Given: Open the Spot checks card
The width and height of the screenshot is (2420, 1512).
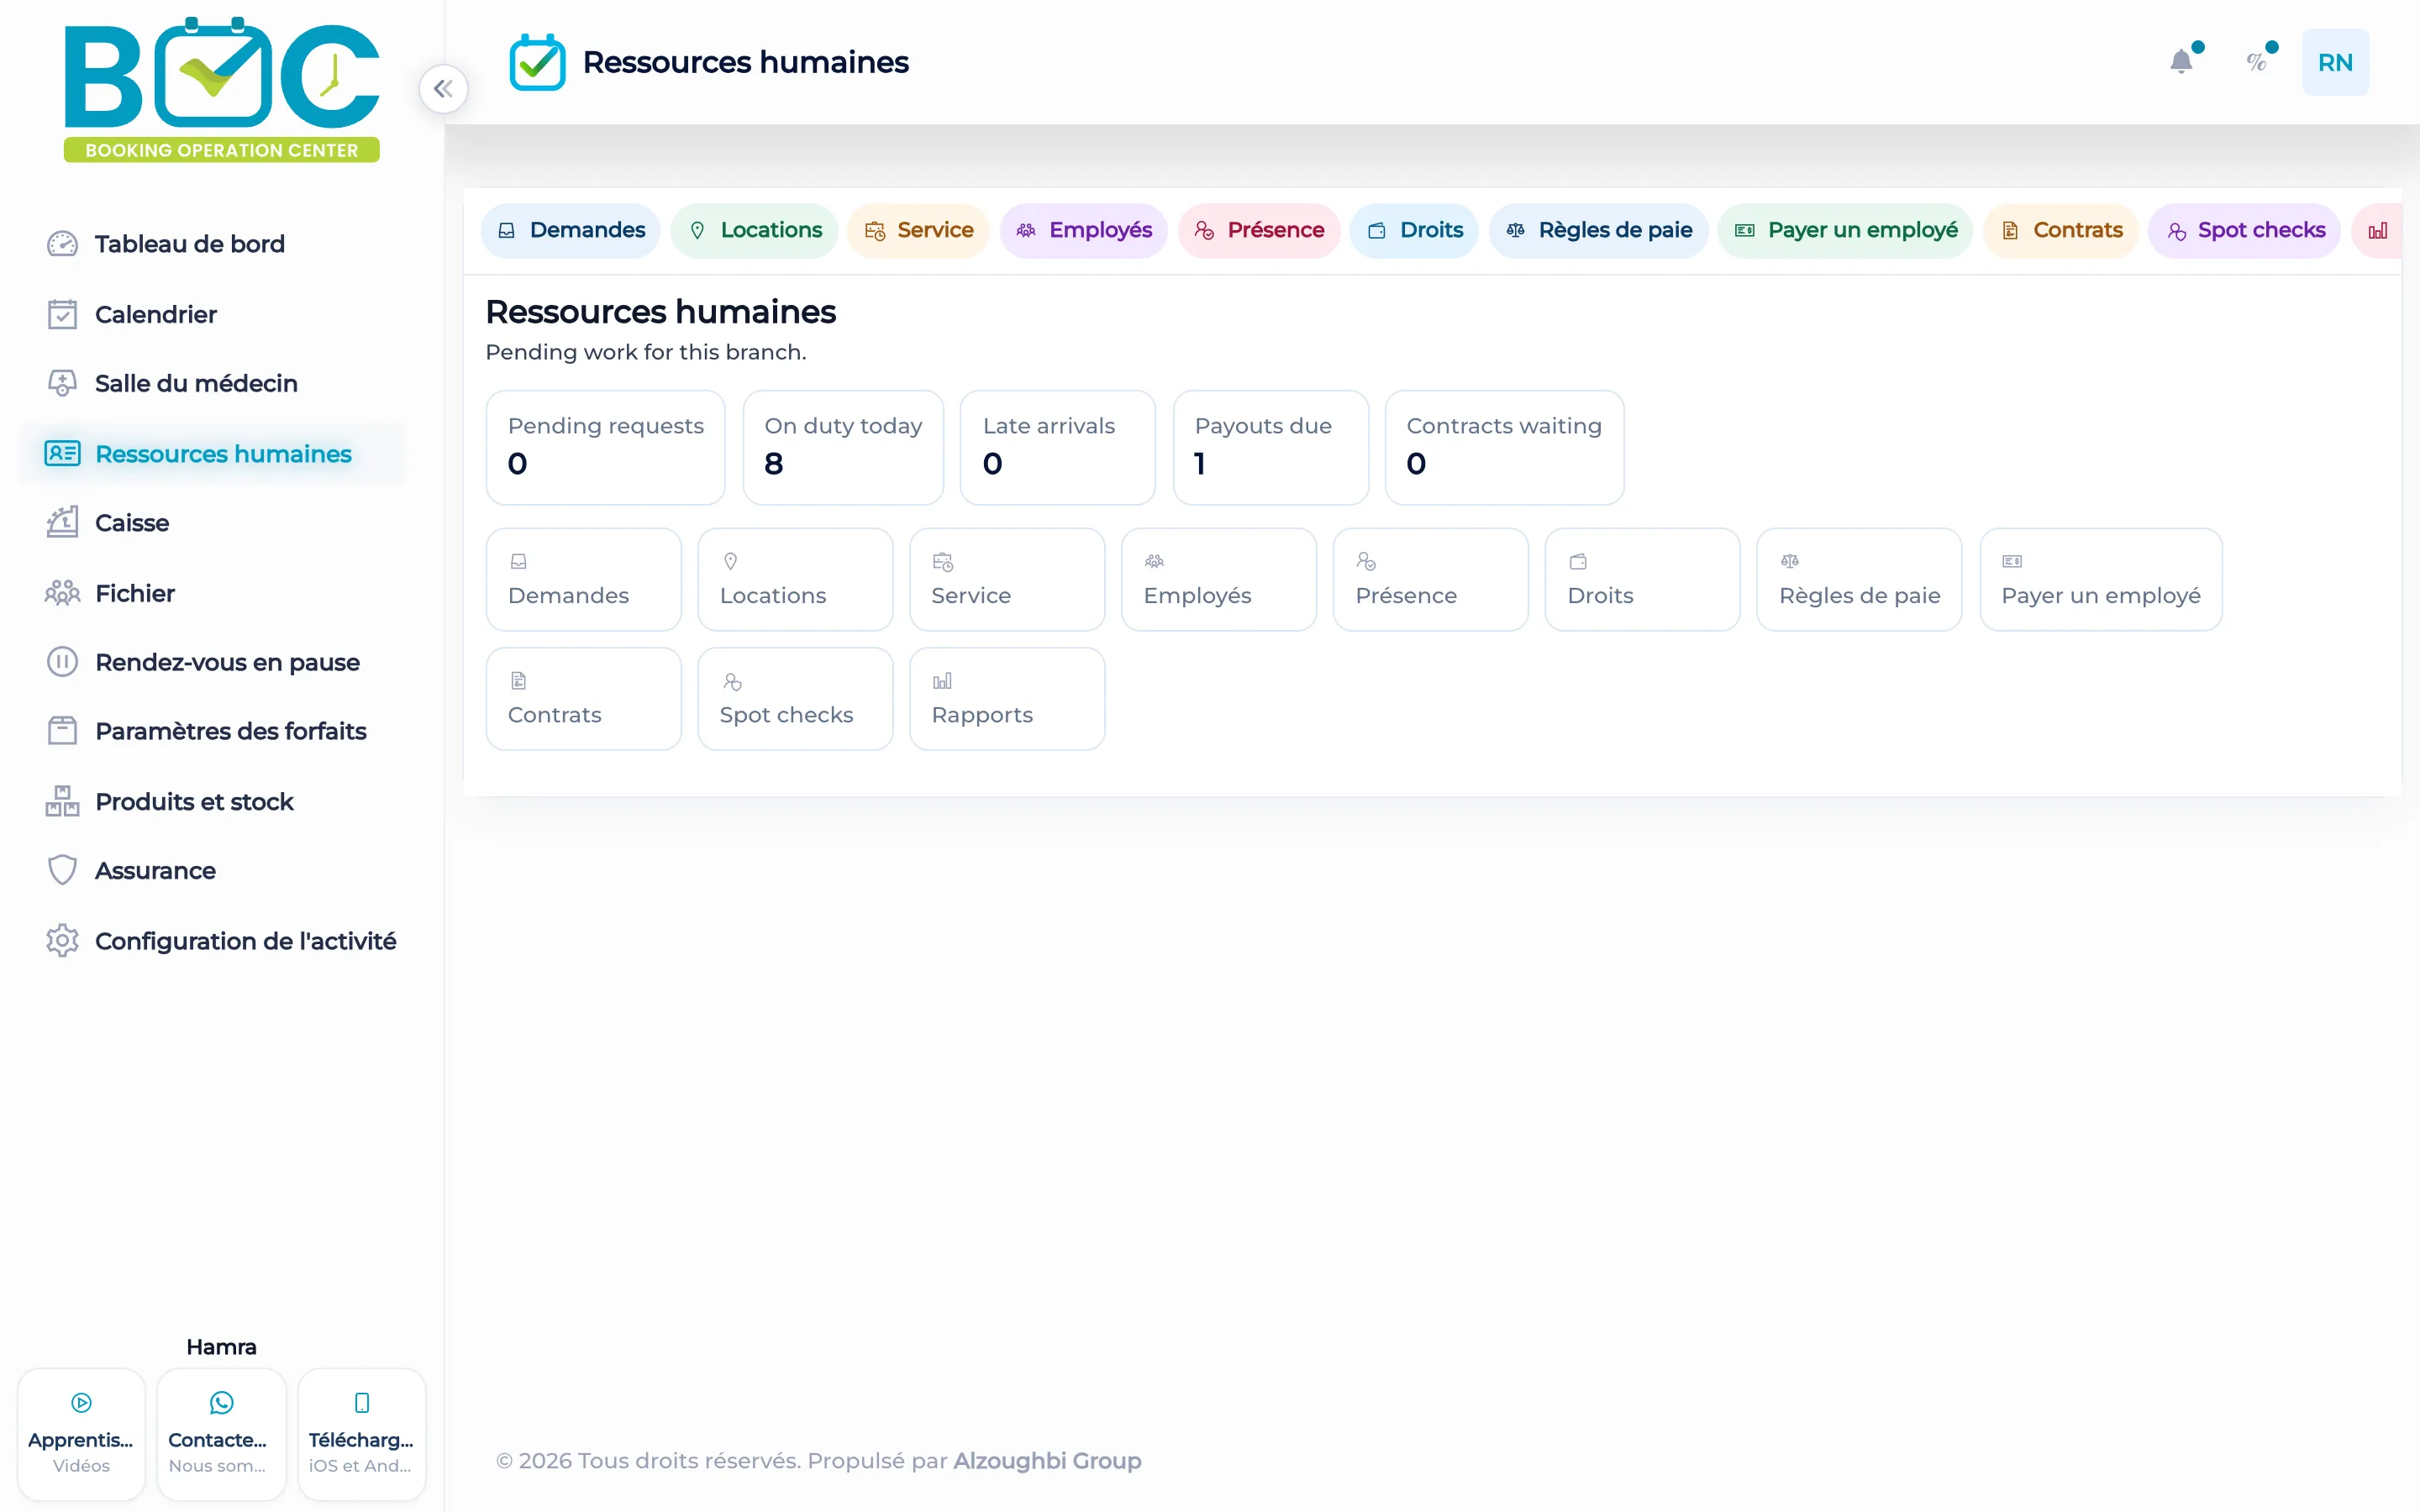Looking at the screenshot, I should (x=795, y=699).
